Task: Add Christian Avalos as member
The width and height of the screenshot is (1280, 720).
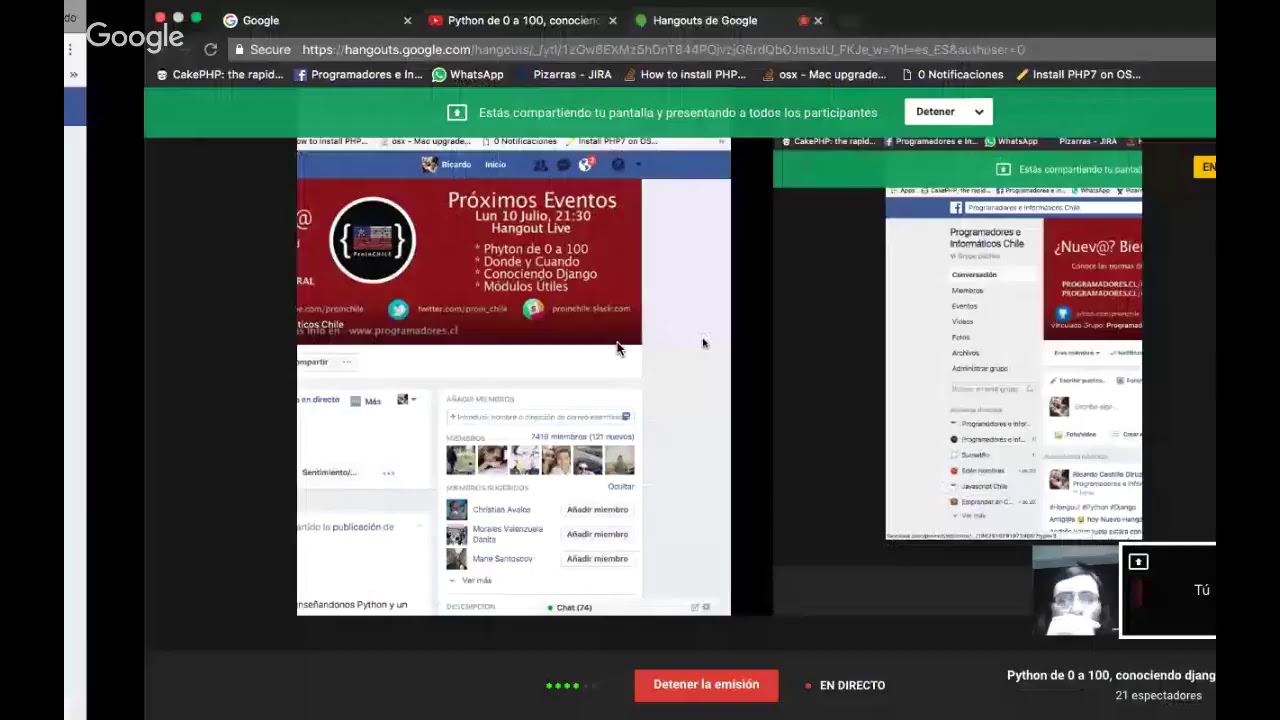Action: point(597,510)
